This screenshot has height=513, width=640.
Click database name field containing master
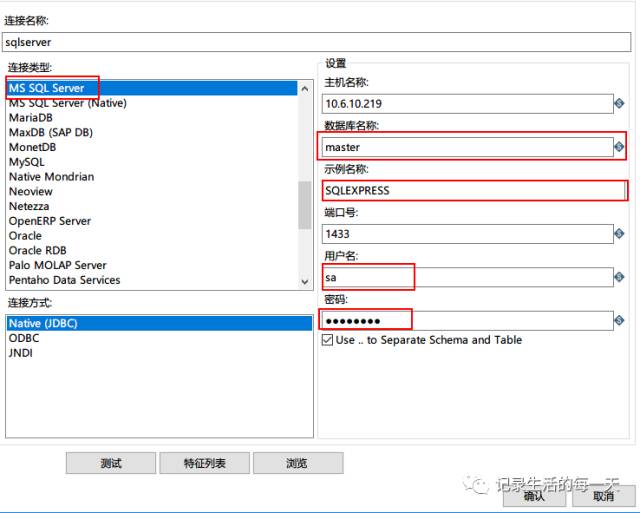coord(468,147)
